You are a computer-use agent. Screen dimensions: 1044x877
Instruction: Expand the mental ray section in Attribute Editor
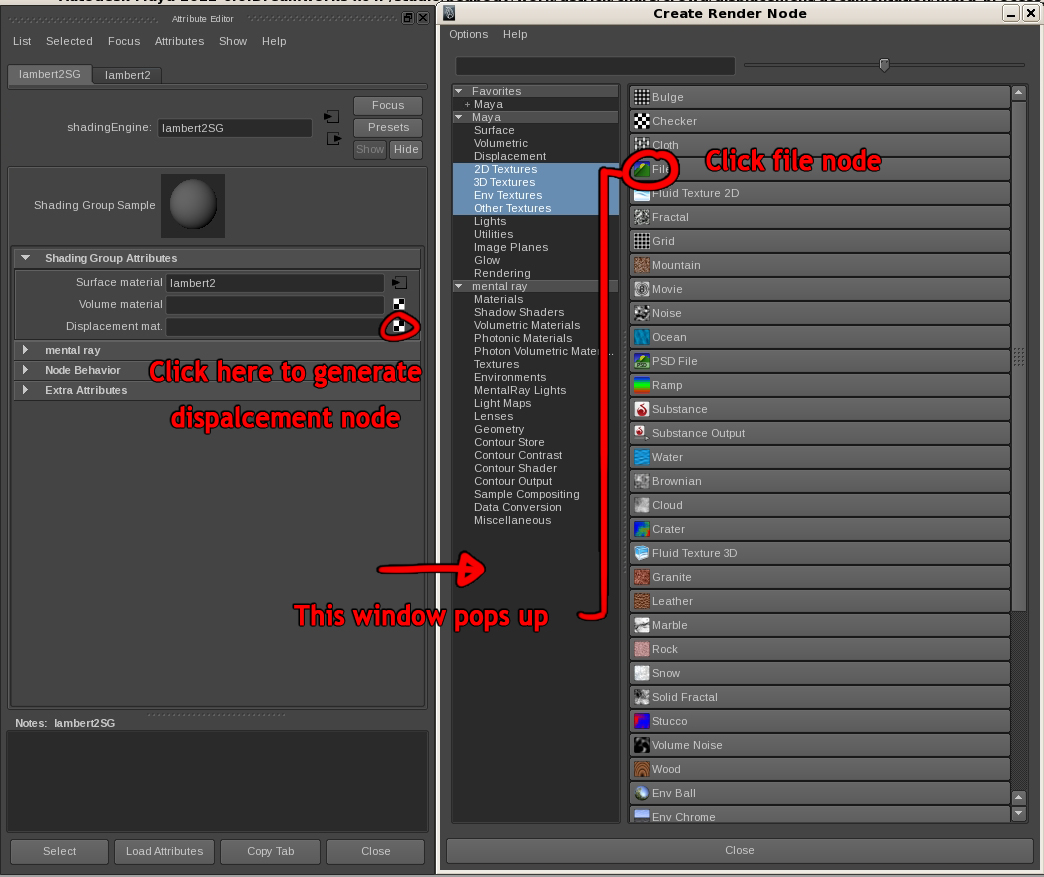pyautogui.click(x=25, y=350)
